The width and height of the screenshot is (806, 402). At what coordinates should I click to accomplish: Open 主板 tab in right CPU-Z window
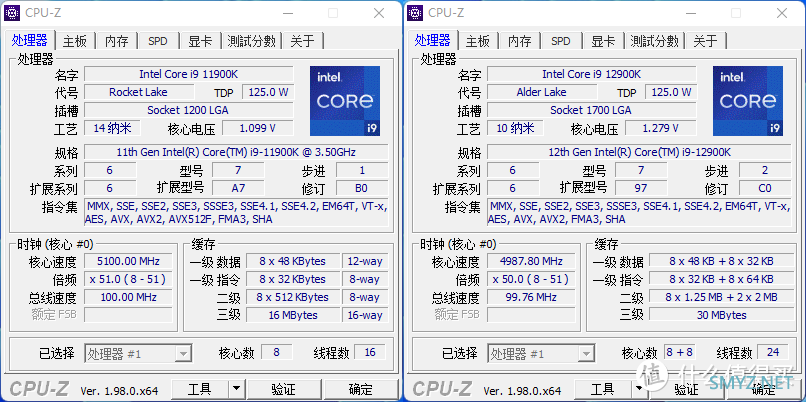[x=478, y=41]
